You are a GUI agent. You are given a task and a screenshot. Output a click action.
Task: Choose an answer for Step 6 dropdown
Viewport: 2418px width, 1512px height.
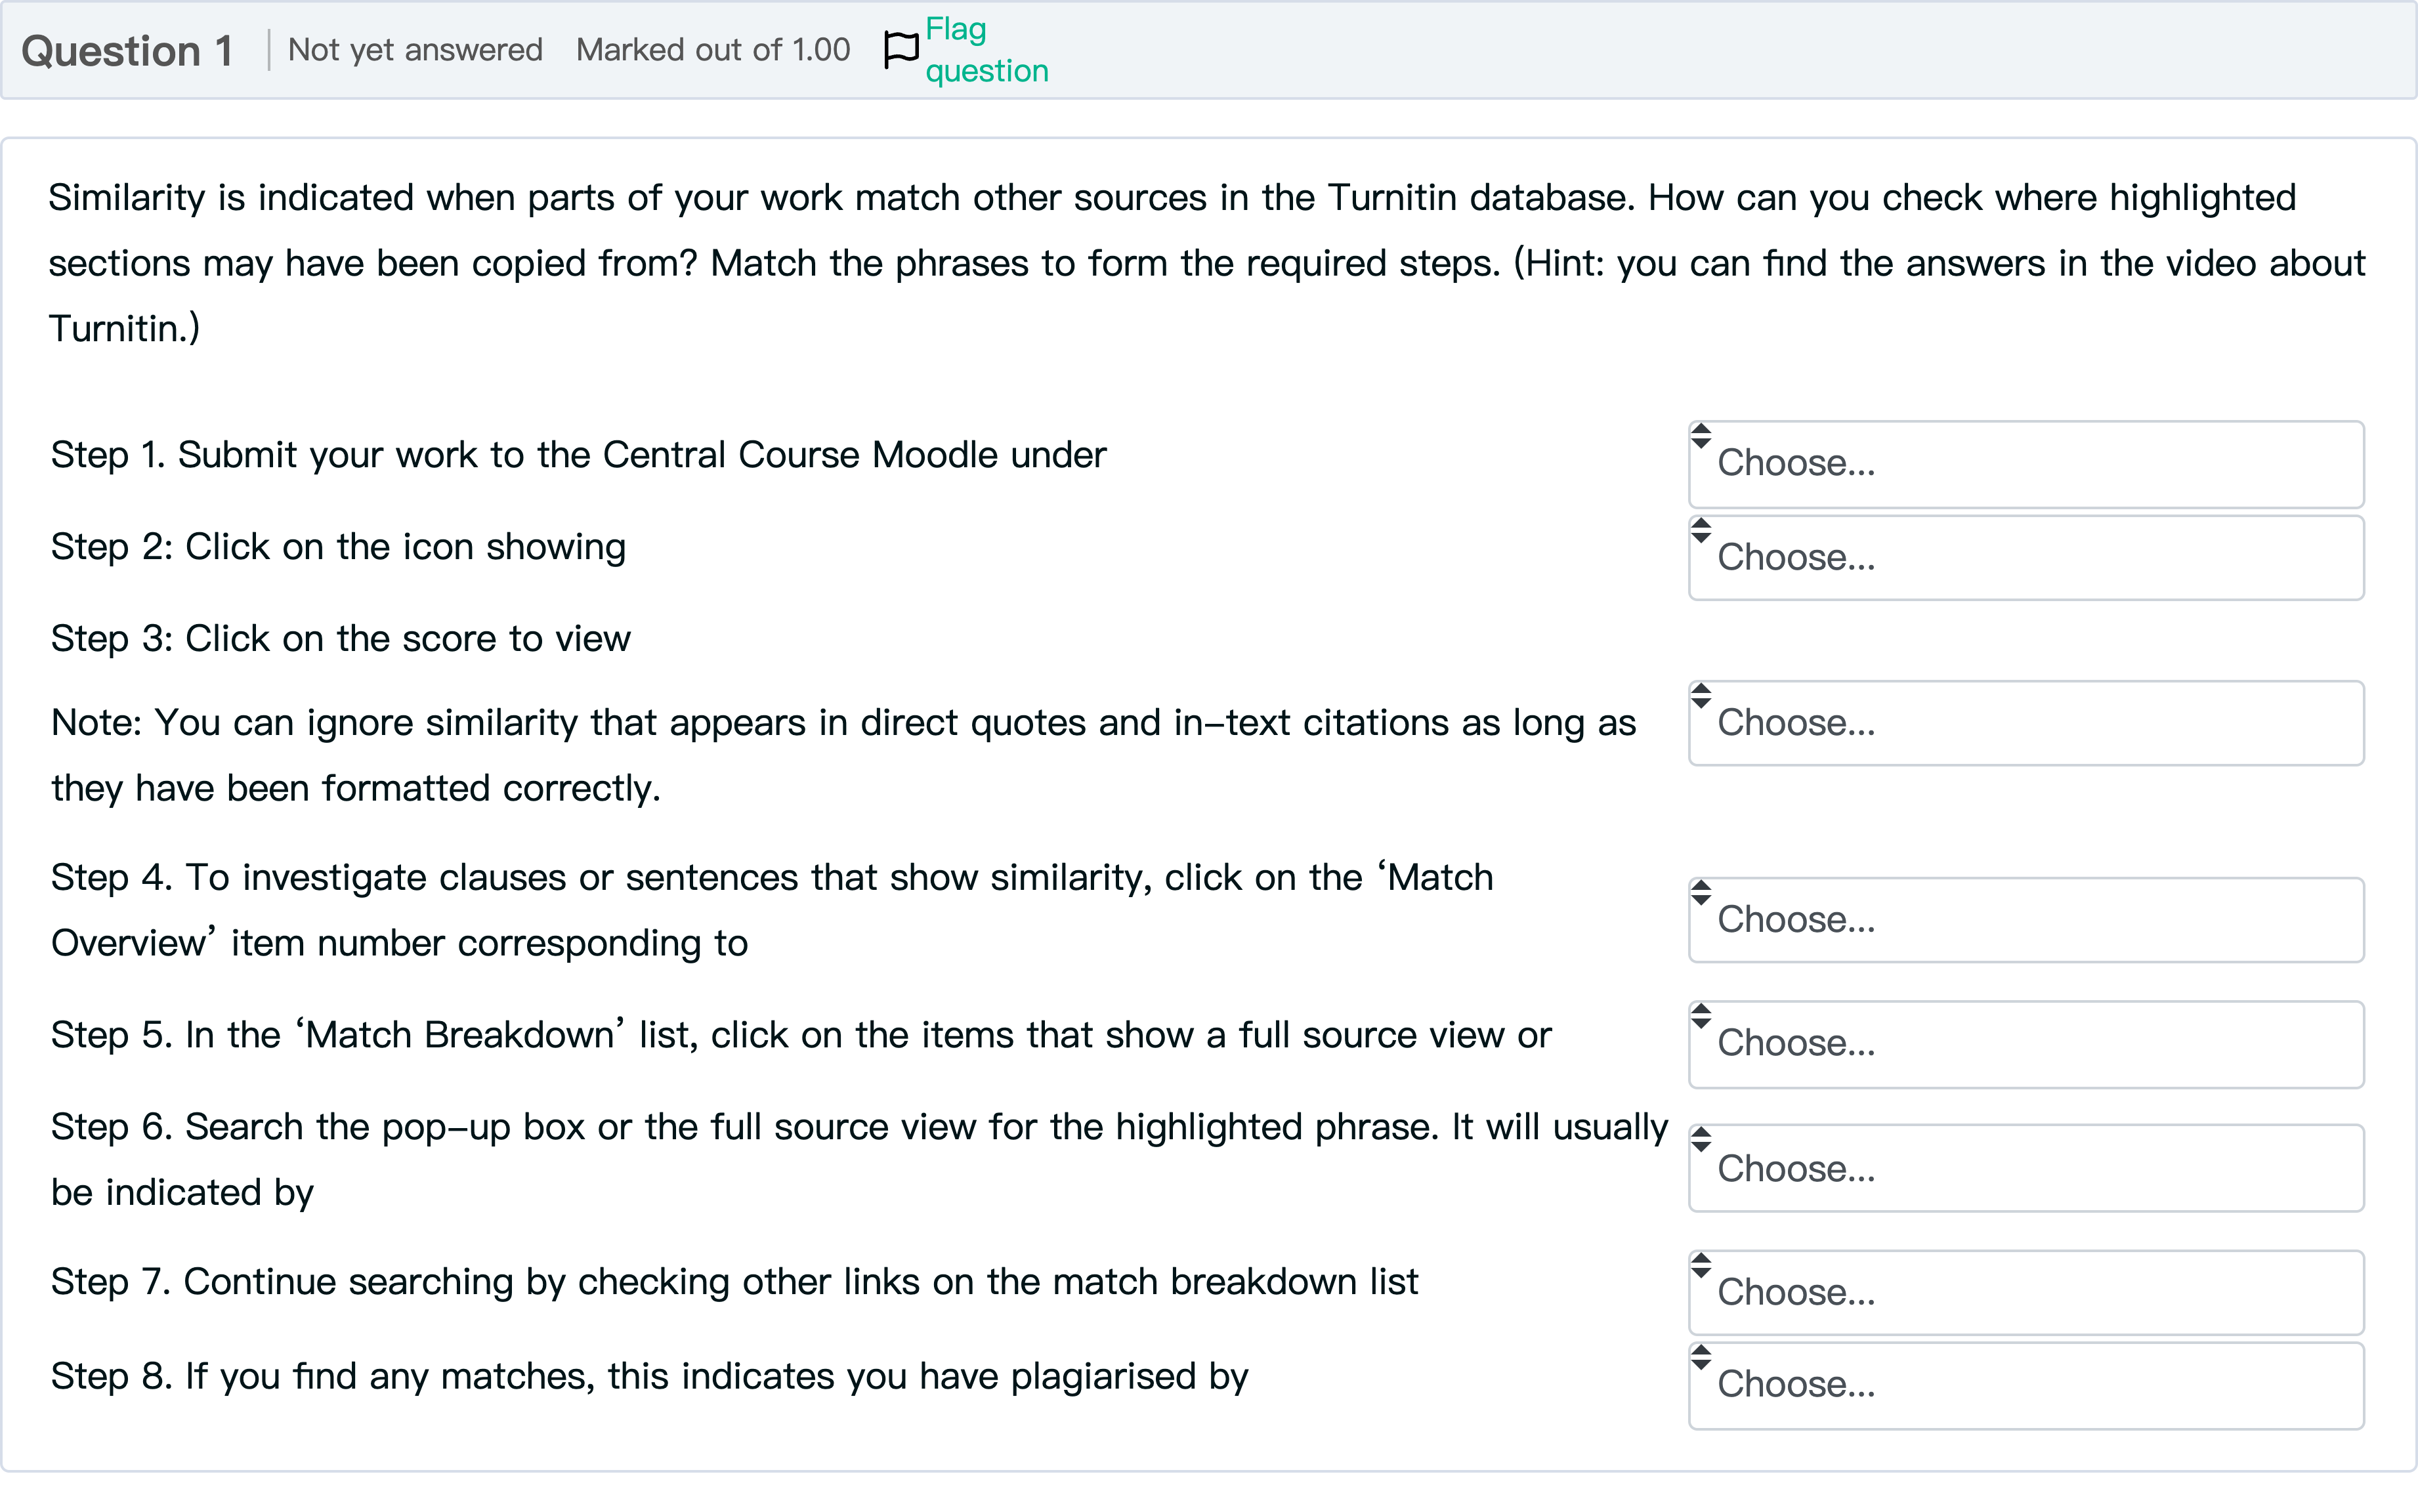pos(2025,1168)
